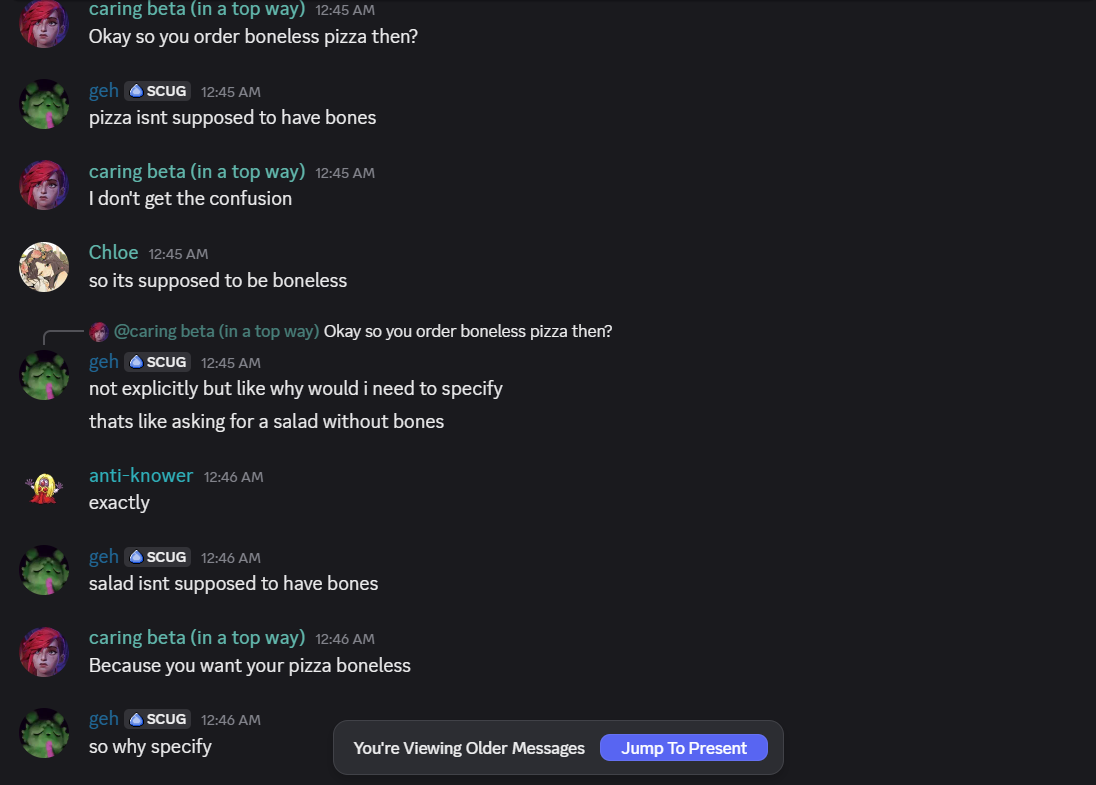Click the replied message preview text
The height and width of the screenshot is (785, 1096).
(x=468, y=331)
